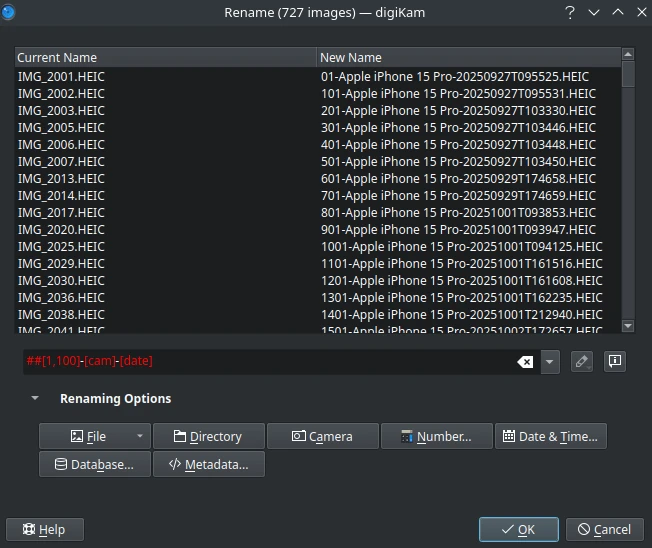Image resolution: width=652 pixels, height=548 pixels.
Task: Select the IMG_2006.HEIC row
Action: [x=318, y=145]
